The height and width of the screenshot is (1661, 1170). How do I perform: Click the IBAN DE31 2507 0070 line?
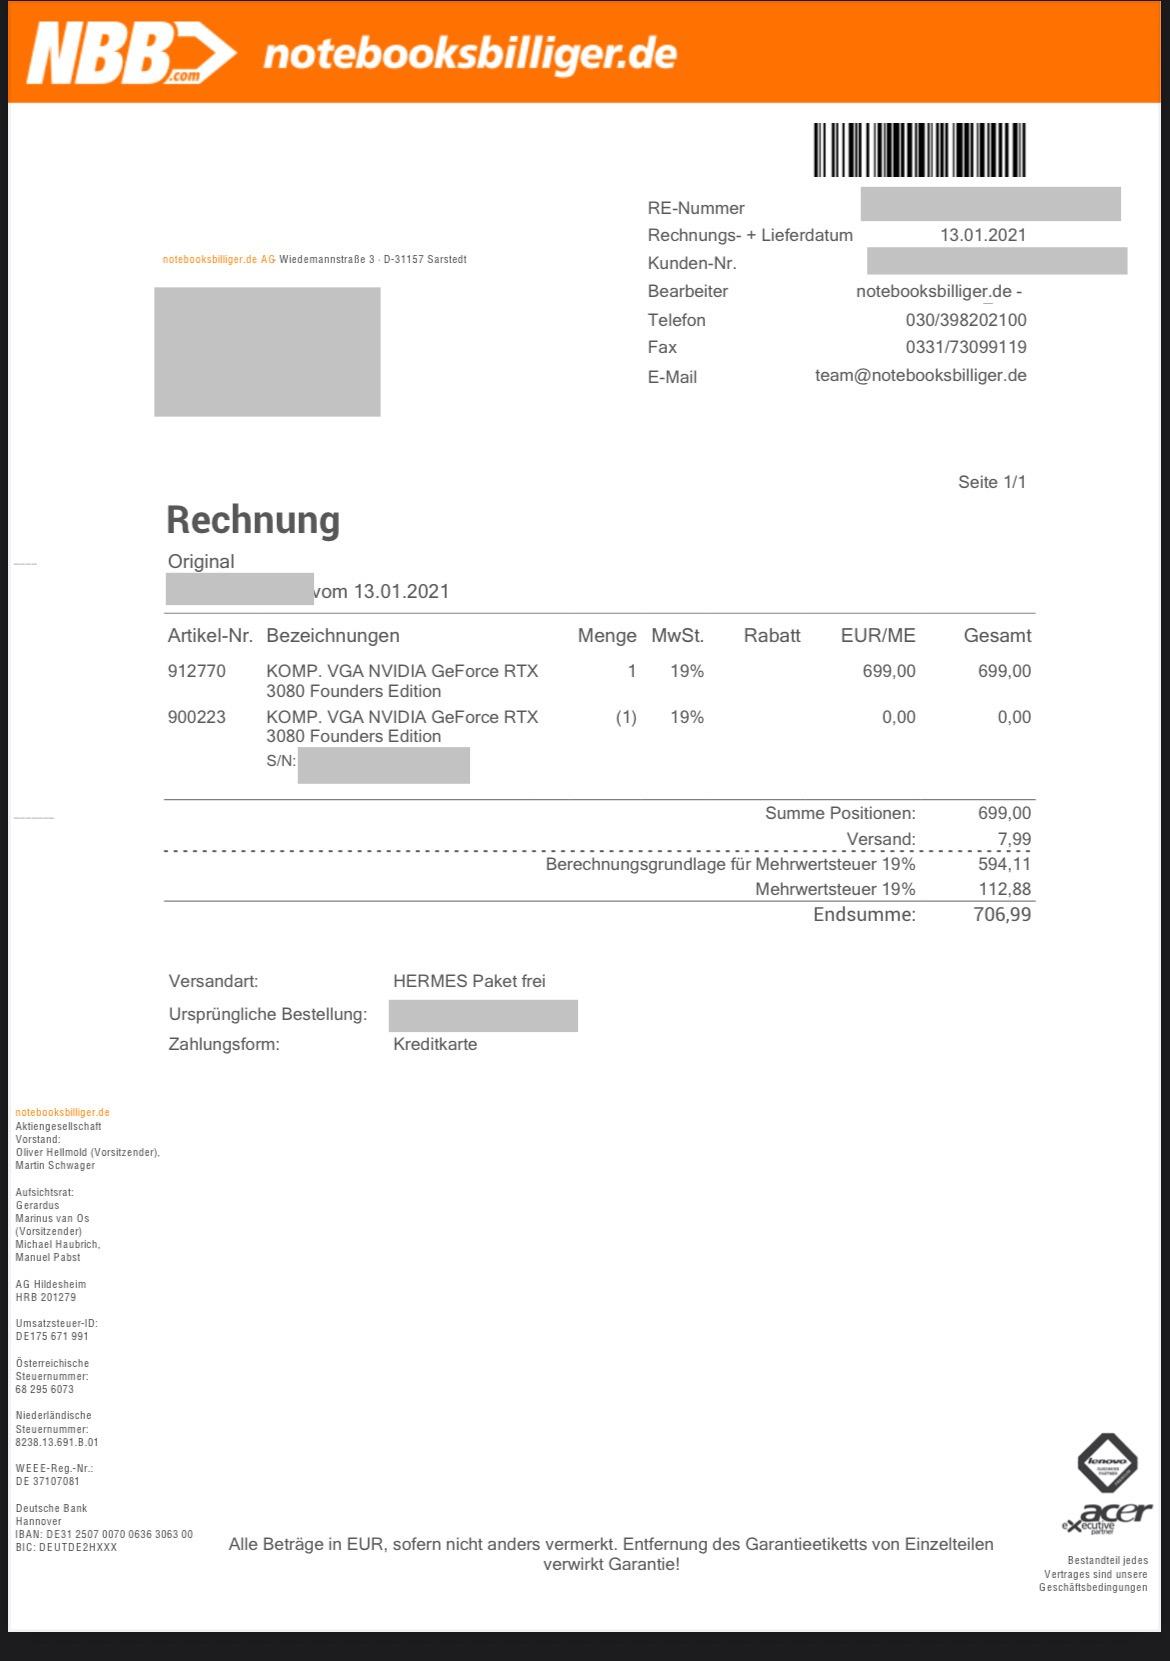(x=104, y=1534)
